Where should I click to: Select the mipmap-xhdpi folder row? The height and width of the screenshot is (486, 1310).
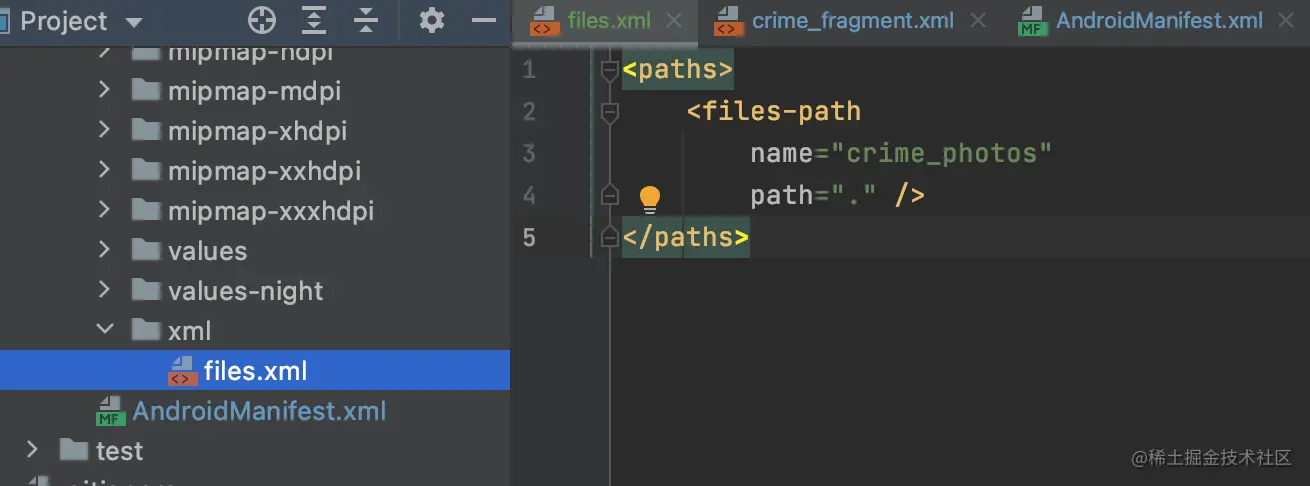(255, 131)
